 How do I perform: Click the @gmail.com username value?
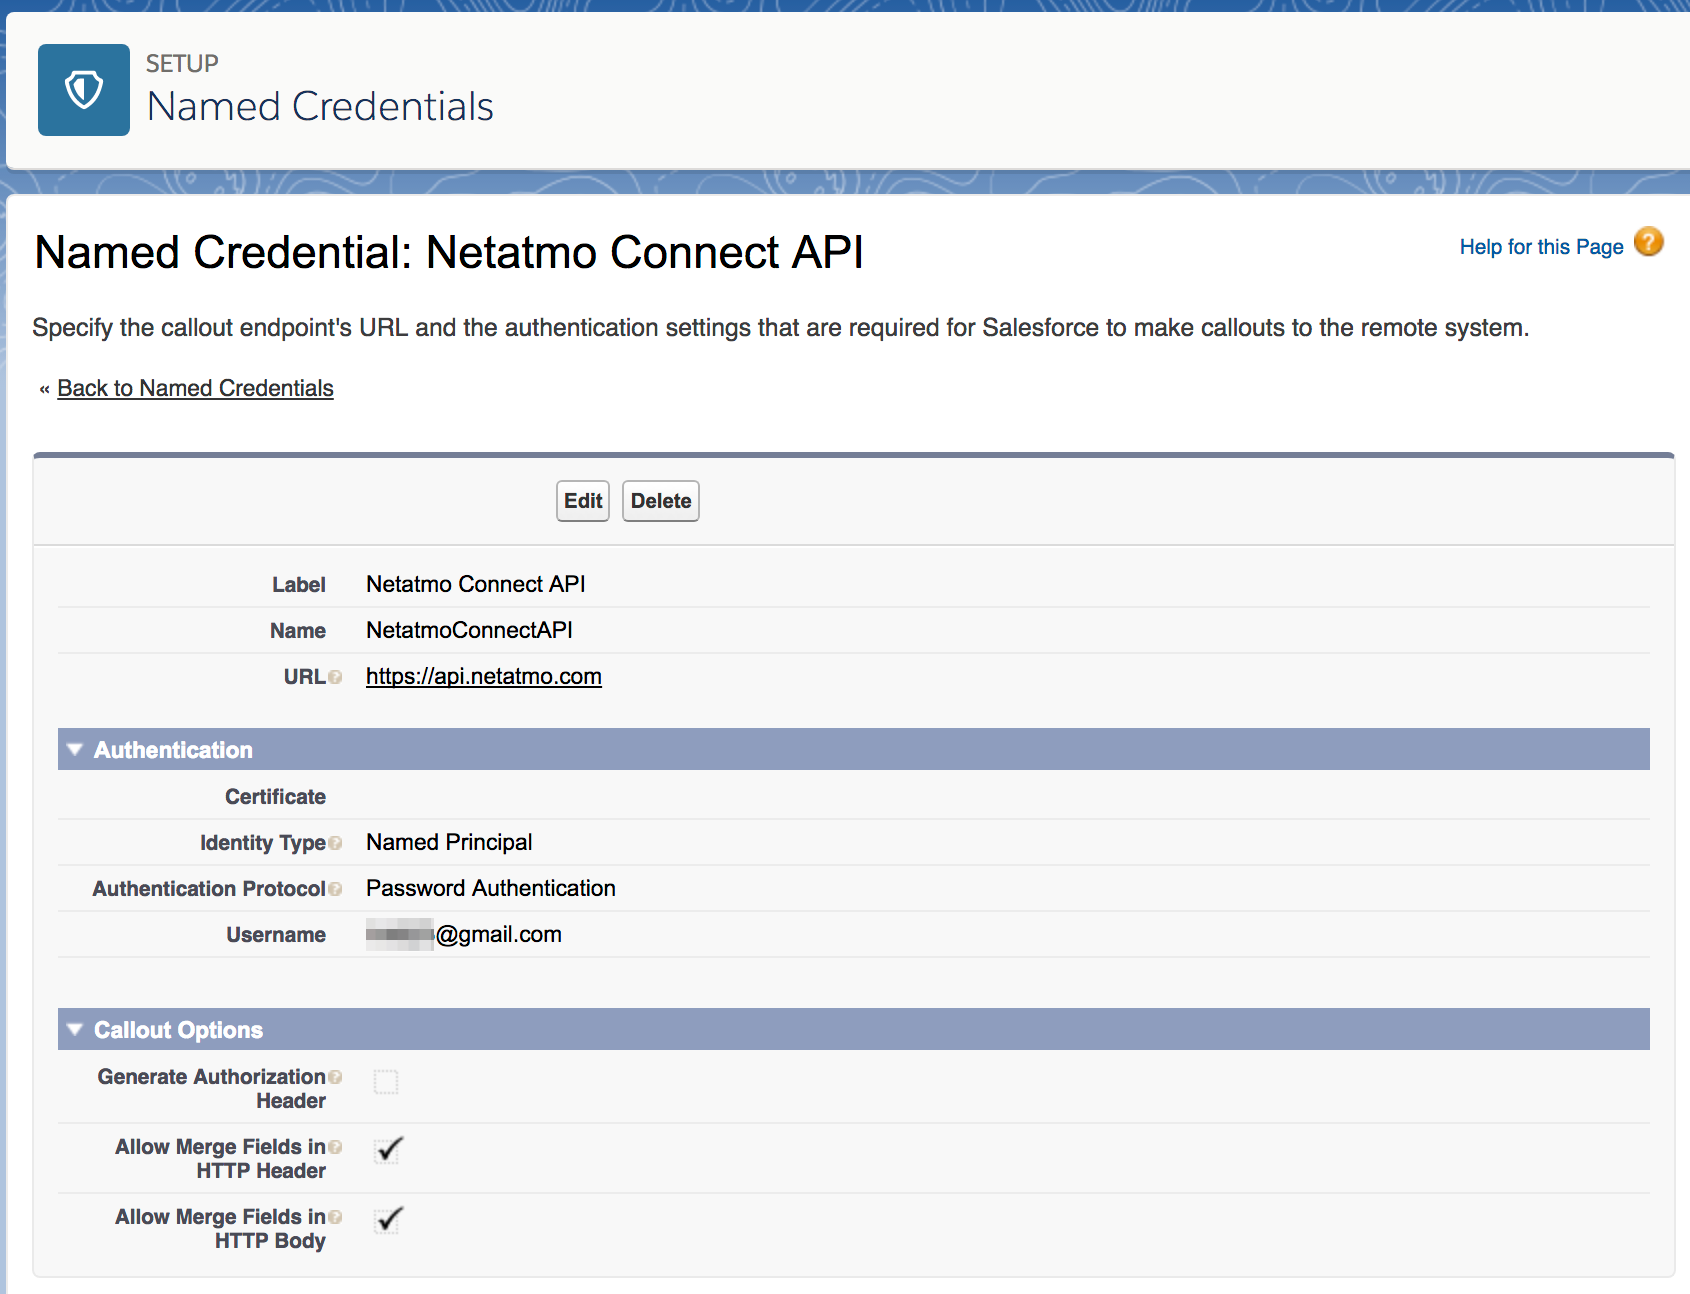464,934
